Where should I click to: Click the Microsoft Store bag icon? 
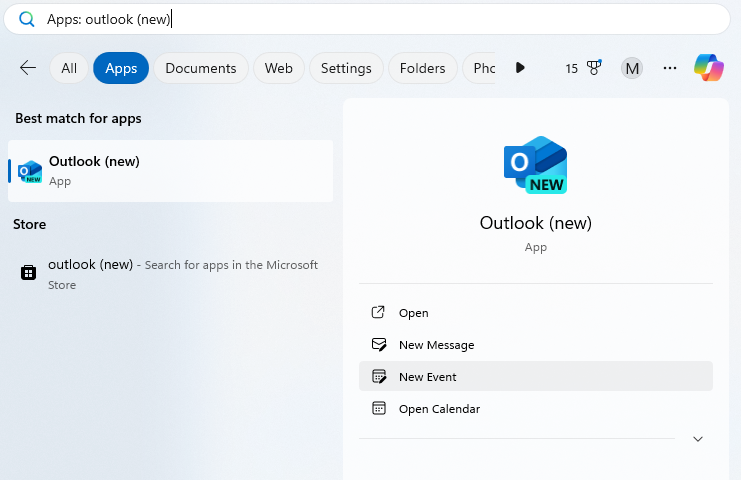click(x=28, y=272)
